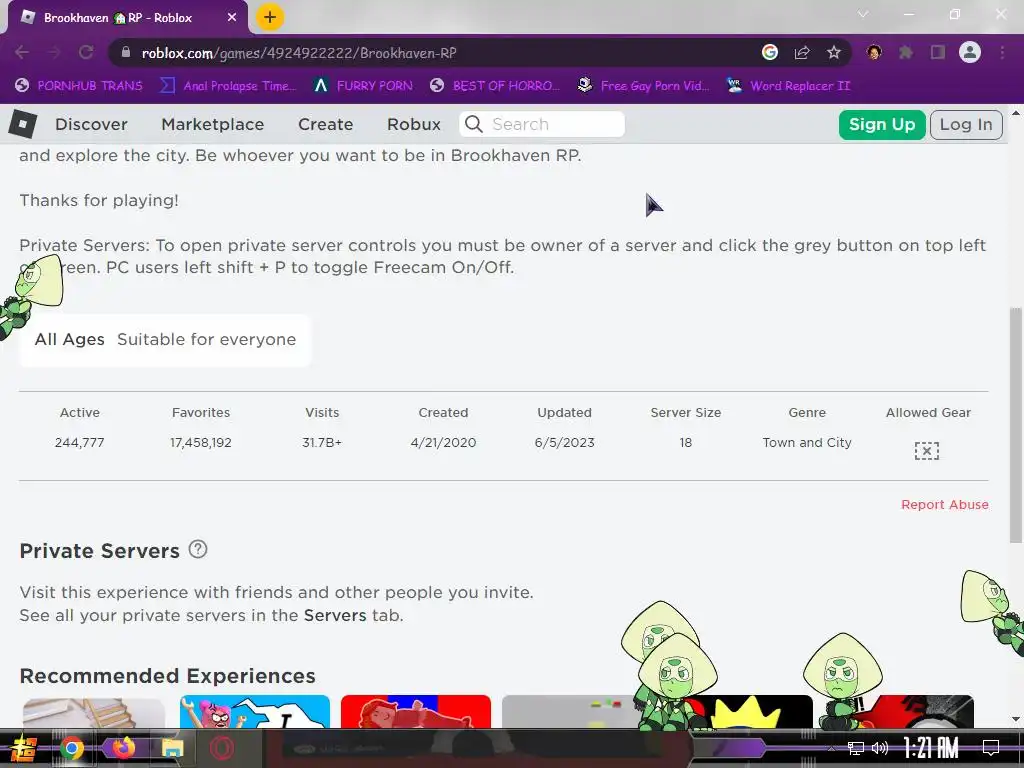
Task: Click the Log In button
Action: coord(966,125)
